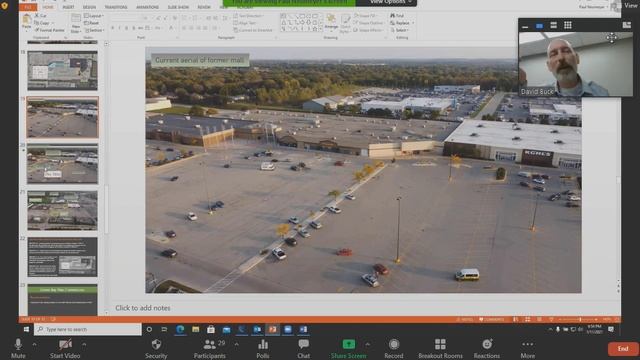Click the green Share Screen button
The height and width of the screenshot is (360, 640).
click(349, 349)
